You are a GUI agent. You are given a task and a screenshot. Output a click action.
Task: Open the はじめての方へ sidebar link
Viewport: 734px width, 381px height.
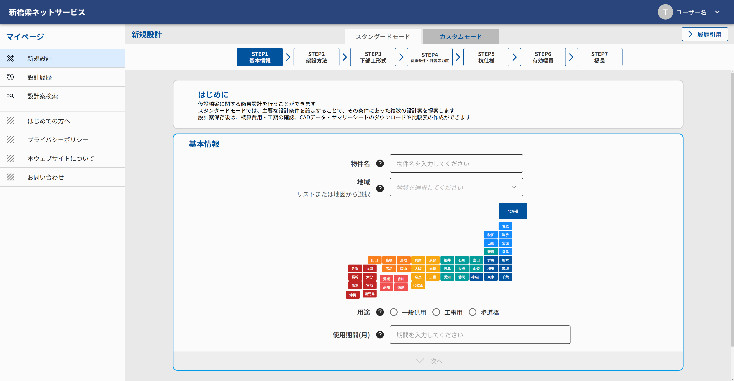pyautogui.click(x=62, y=121)
